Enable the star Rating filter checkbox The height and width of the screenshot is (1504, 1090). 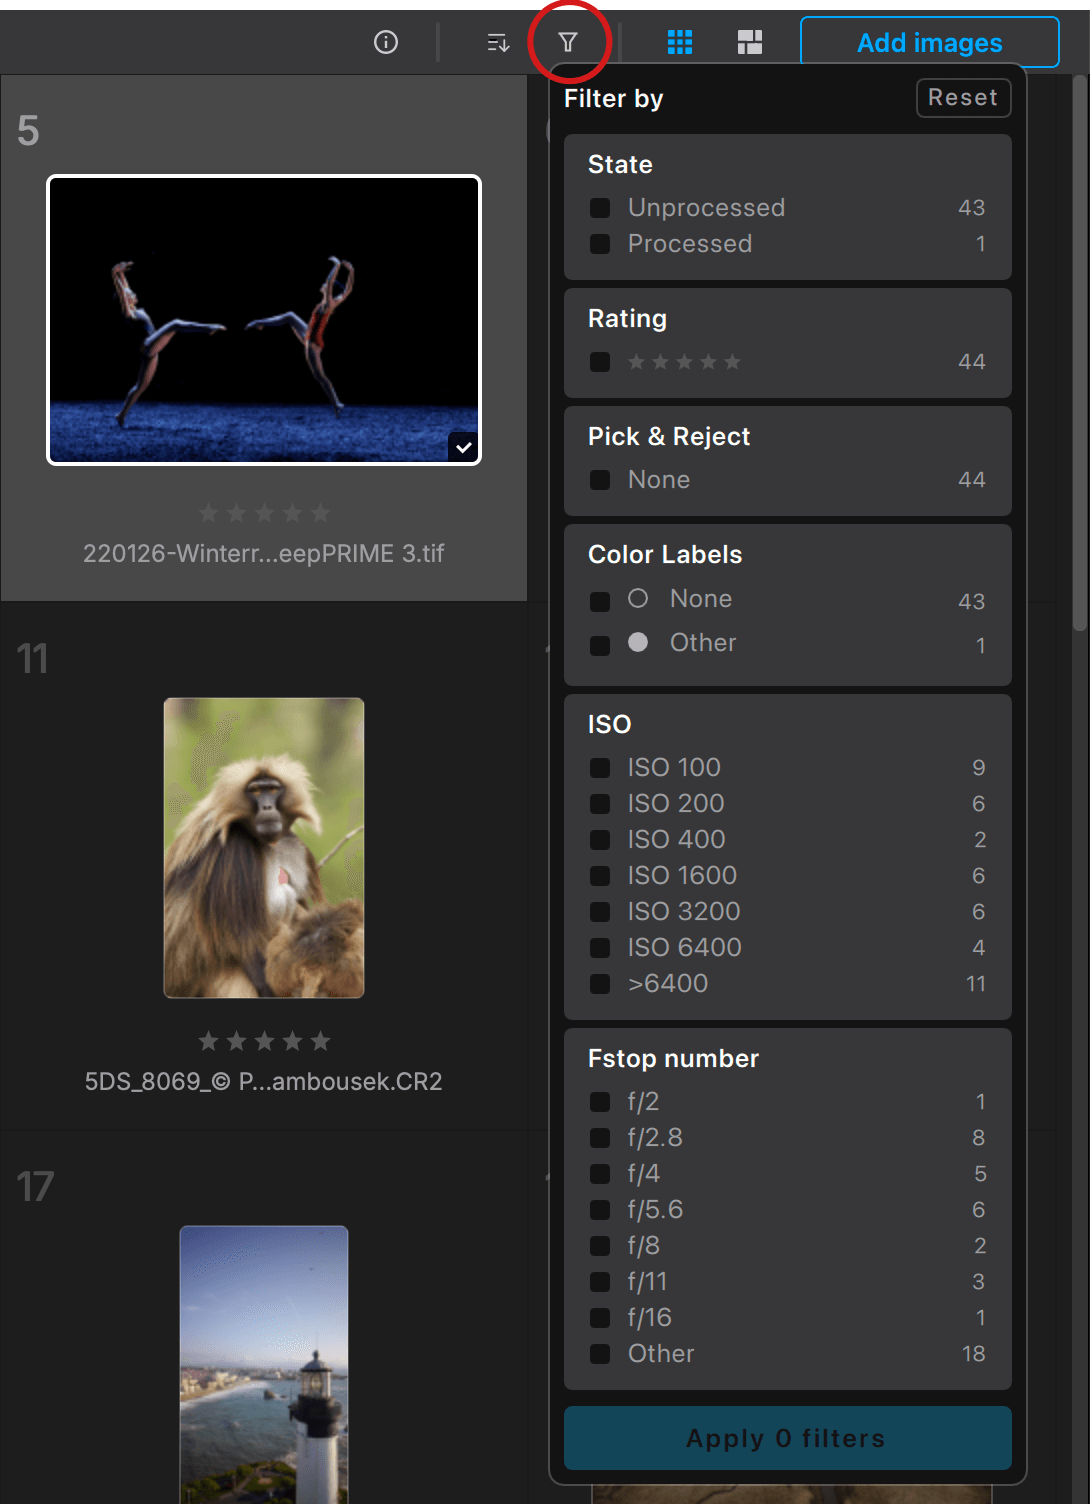(600, 362)
